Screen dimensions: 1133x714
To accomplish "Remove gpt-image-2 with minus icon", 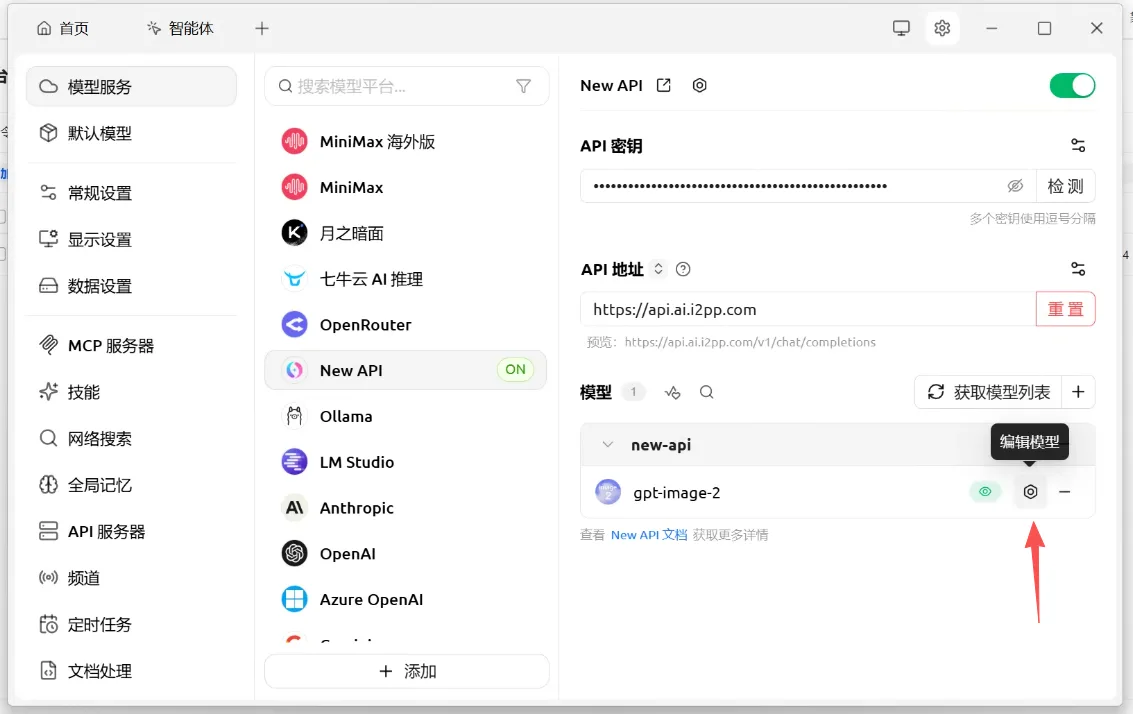I will (x=1064, y=492).
